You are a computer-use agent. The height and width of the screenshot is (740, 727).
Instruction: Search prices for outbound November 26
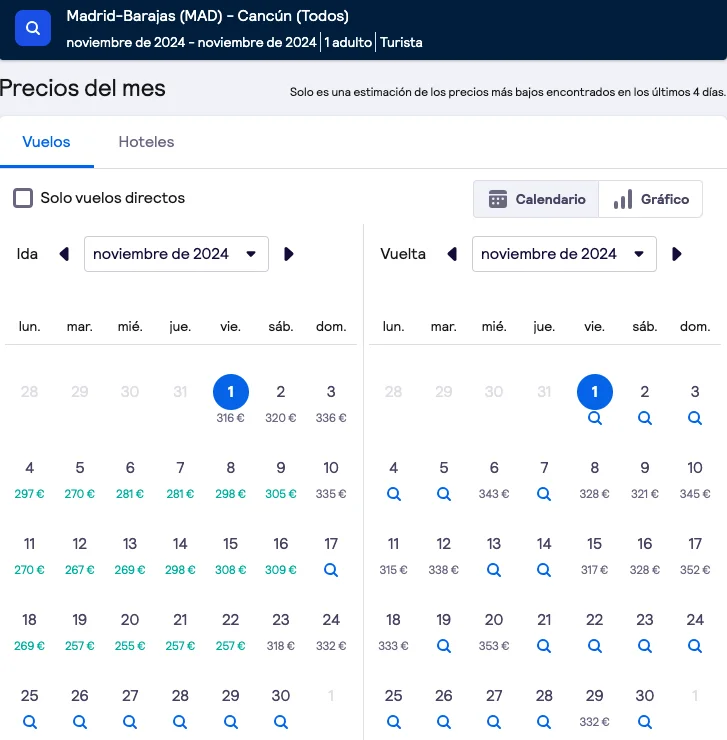tap(80, 722)
